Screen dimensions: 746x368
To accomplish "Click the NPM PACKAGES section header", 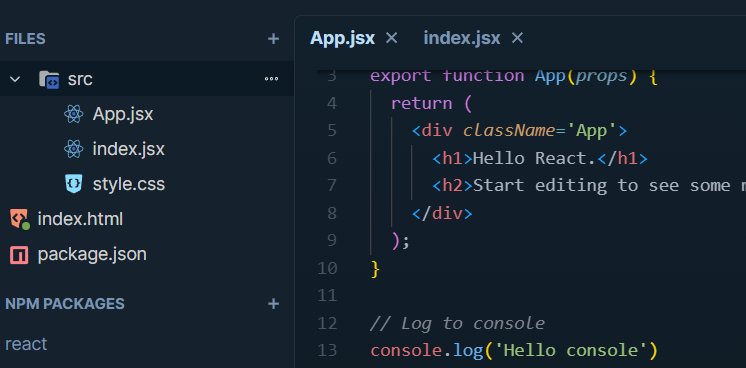I will point(65,304).
